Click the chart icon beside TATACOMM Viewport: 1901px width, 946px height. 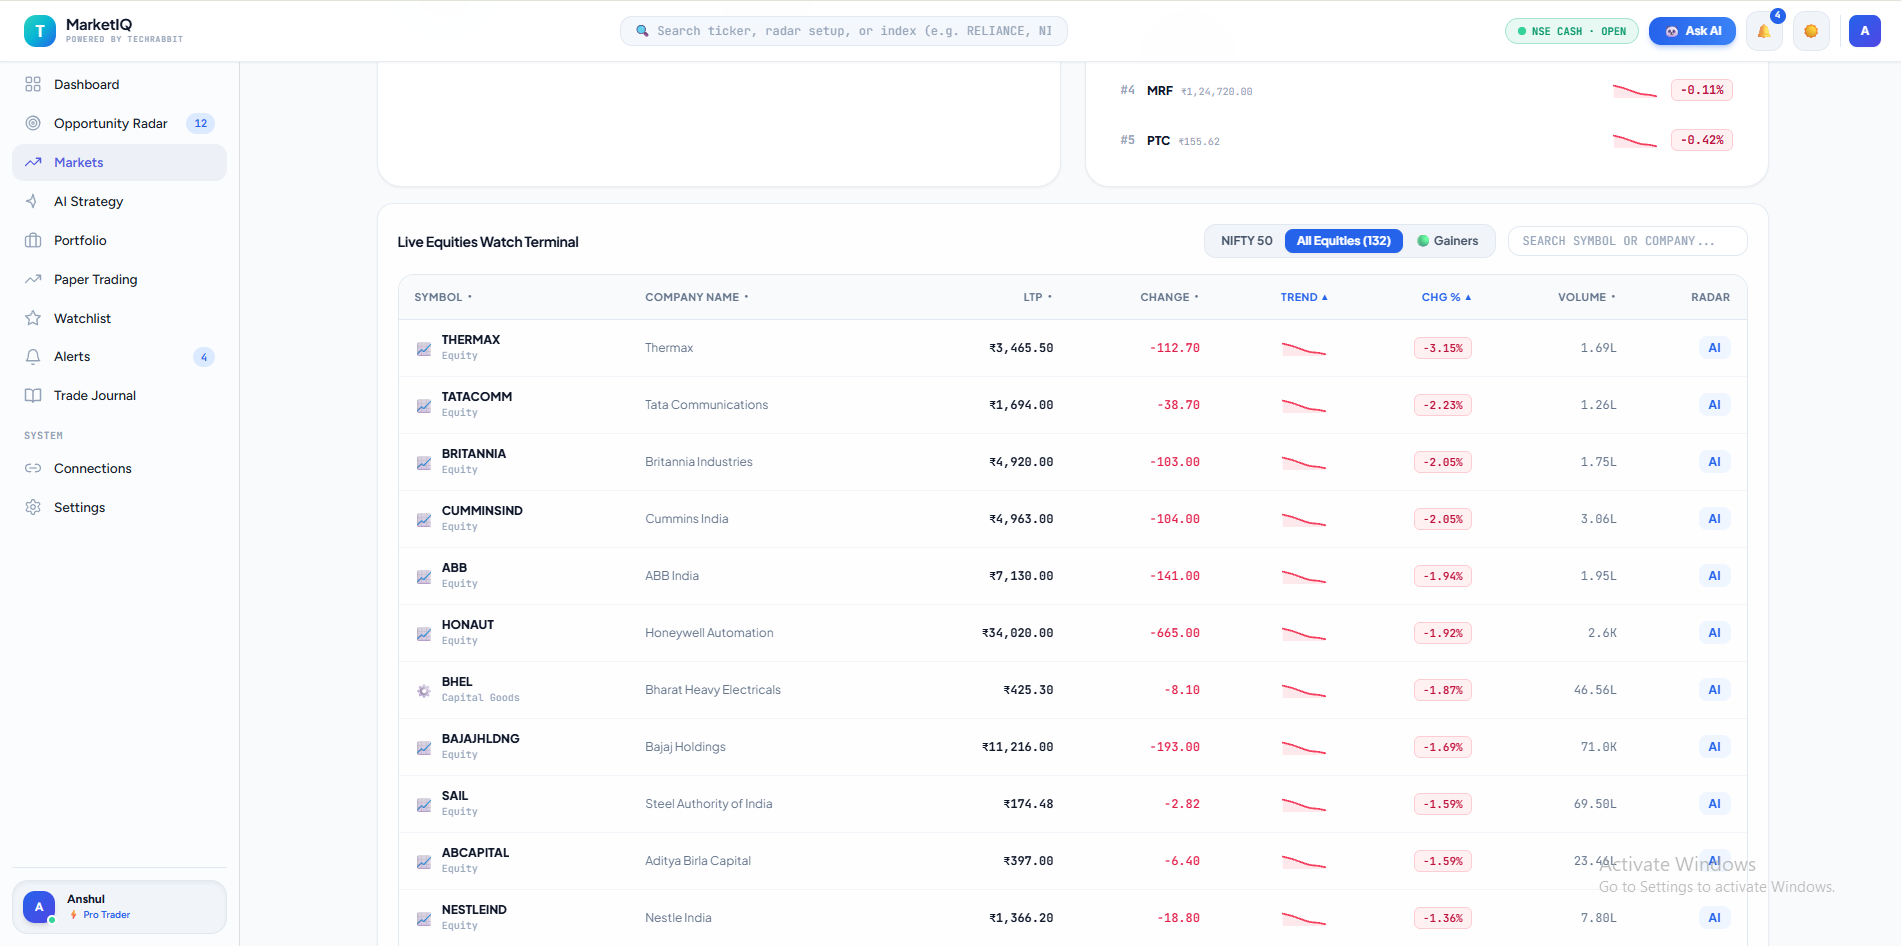pyautogui.click(x=424, y=406)
